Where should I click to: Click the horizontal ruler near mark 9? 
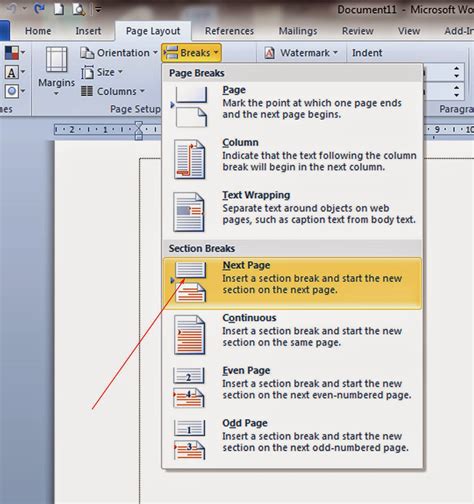tap(437, 129)
